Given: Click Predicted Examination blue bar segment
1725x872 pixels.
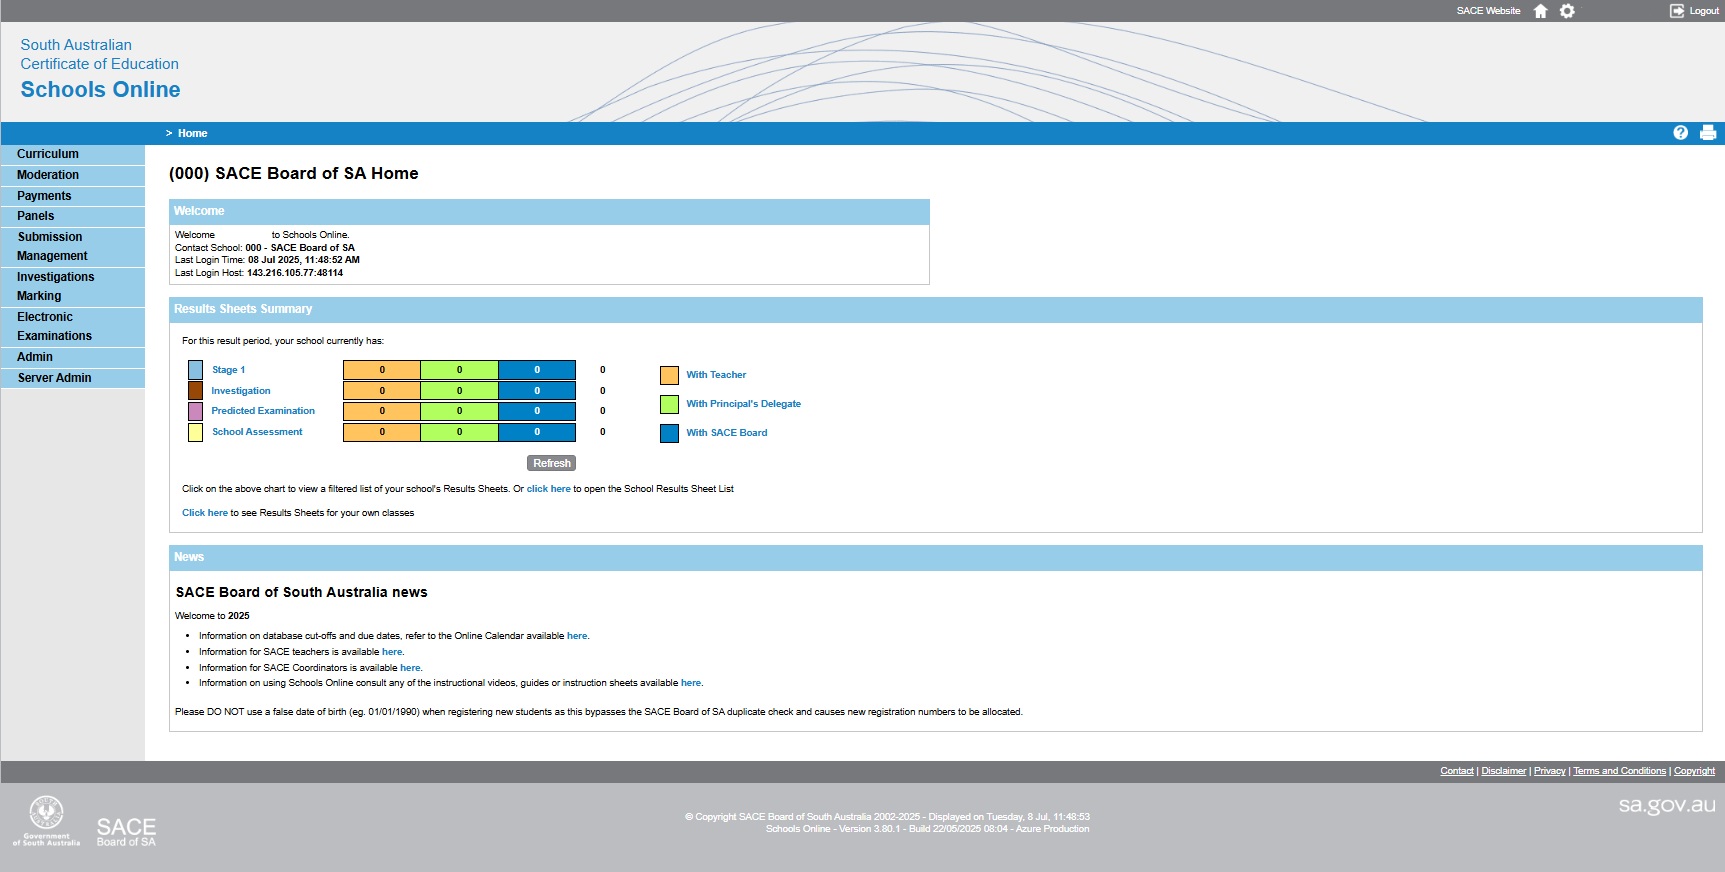Looking at the screenshot, I should pyautogui.click(x=537, y=411).
